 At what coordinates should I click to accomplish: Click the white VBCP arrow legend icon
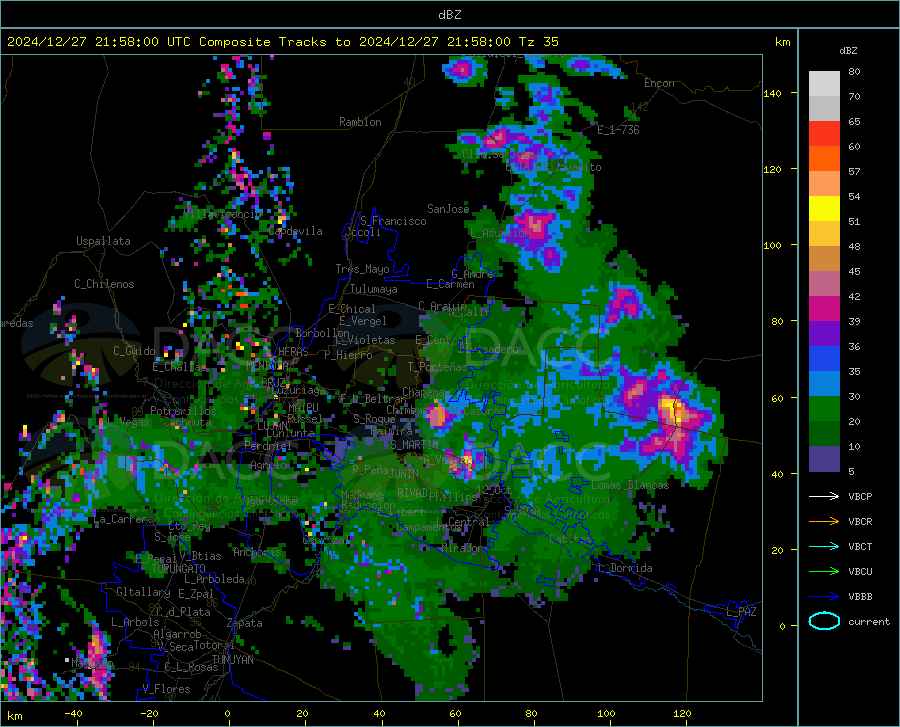click(x=824, y=496)
